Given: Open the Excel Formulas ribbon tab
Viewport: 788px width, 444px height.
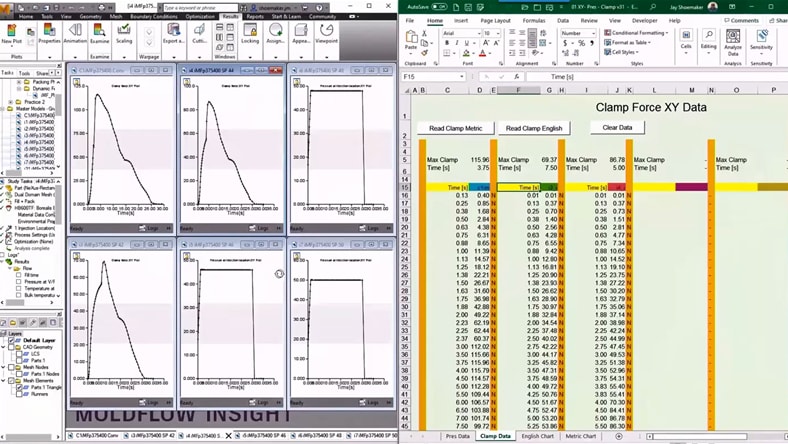Looking at the screenshot, I should tap(534, 21).
